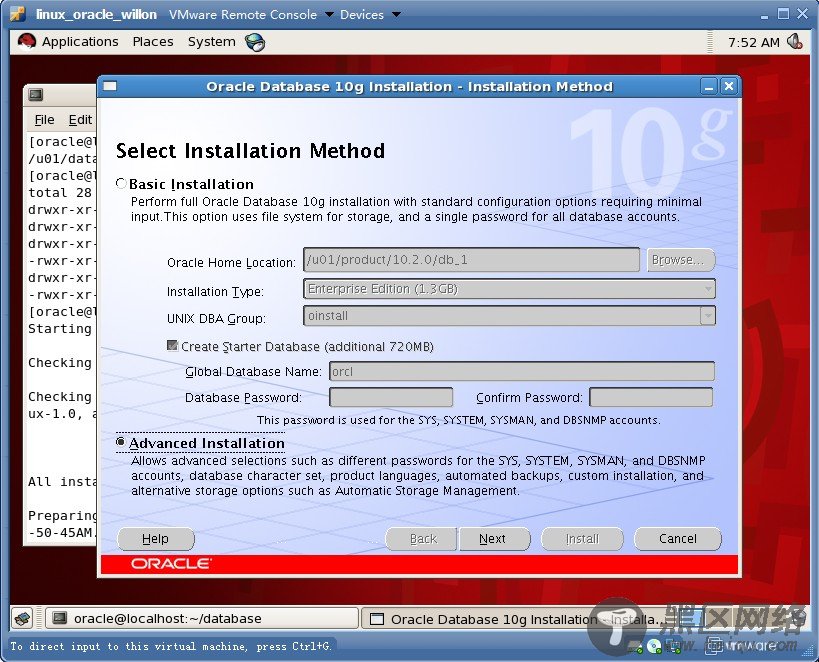Open the terminal File menu
Screen dimensions: 819x662
pyautogui.click(x=44, y=120)
